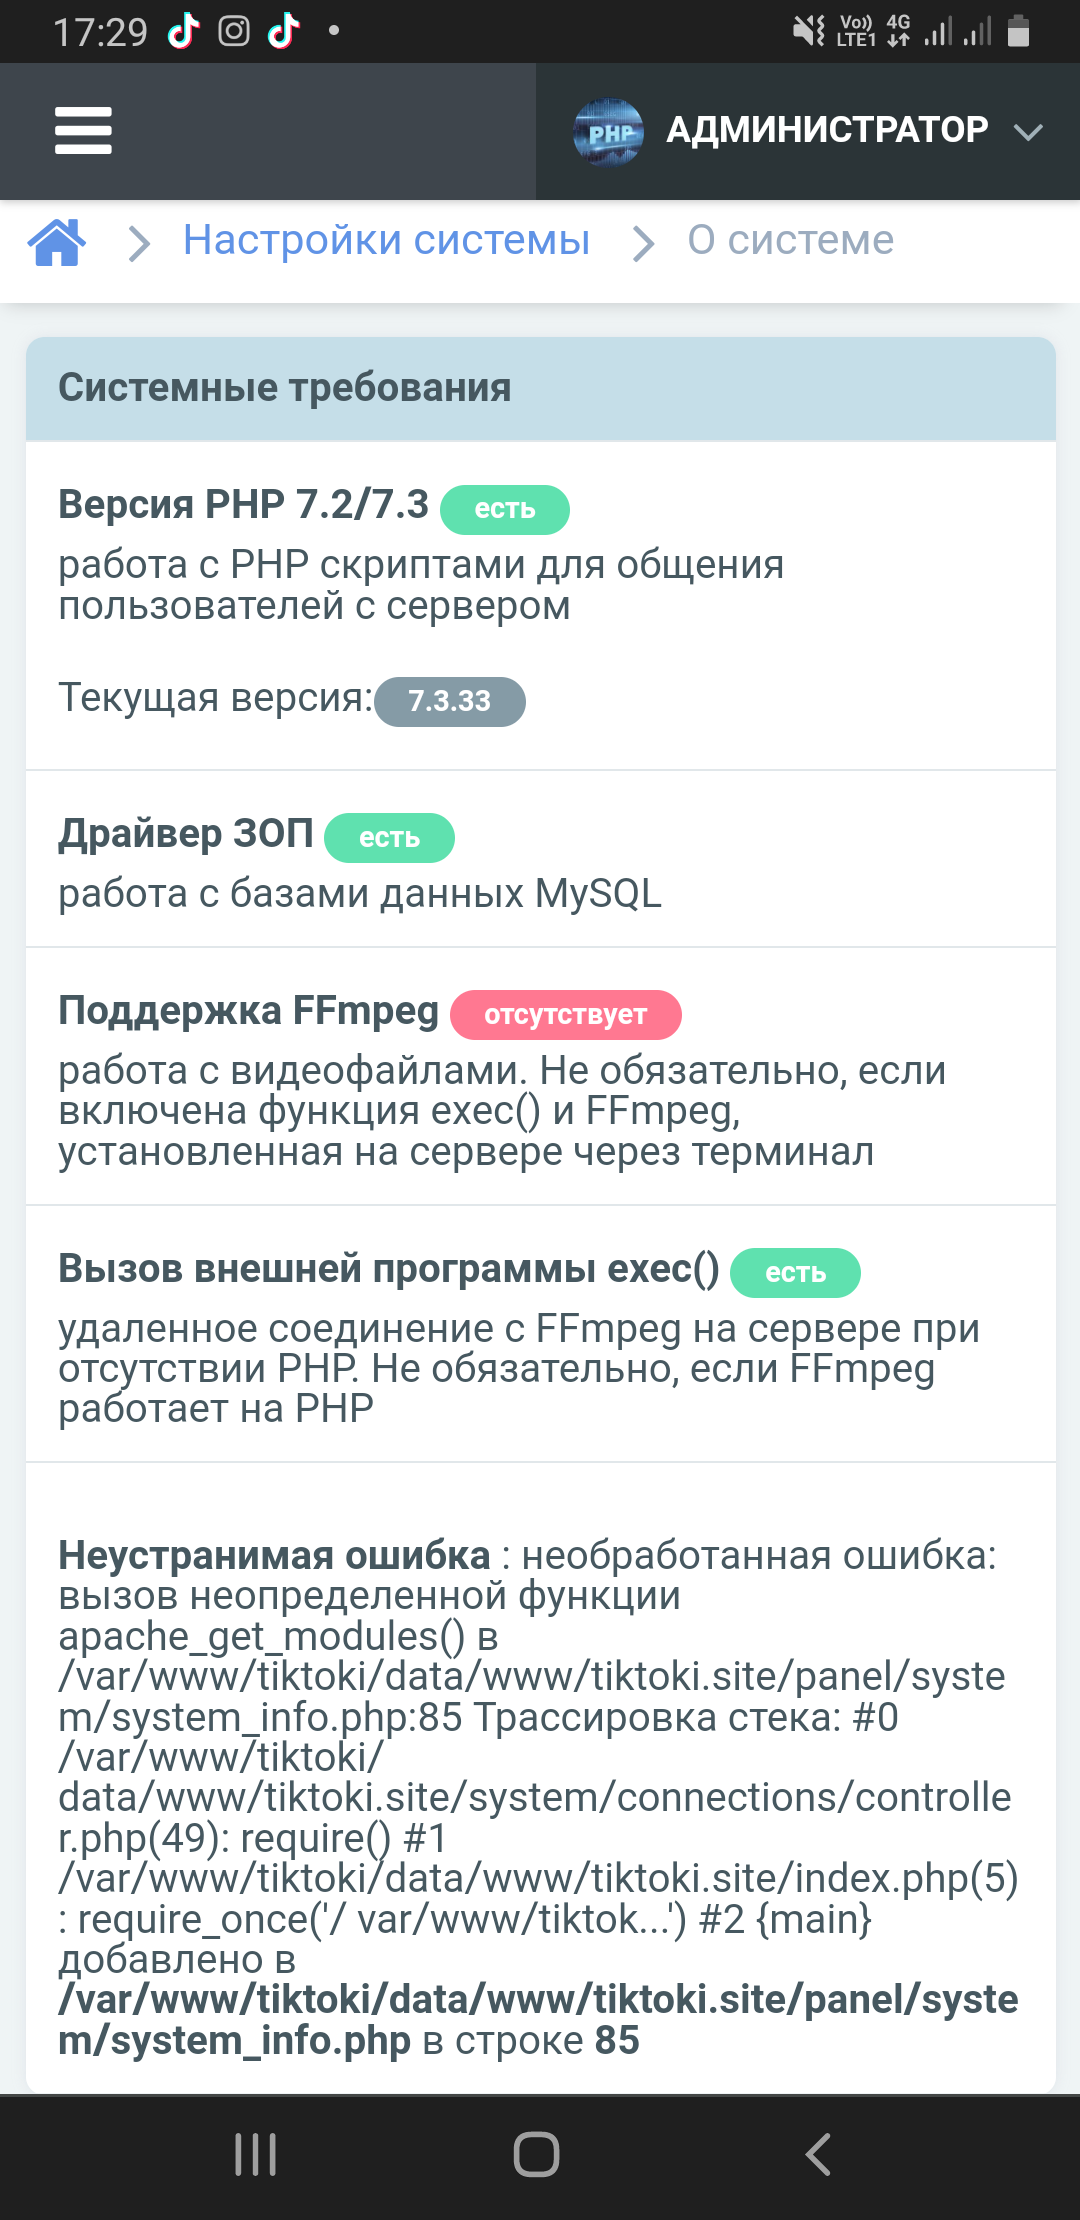Open the Администратор account menu
Viewport: 1080px width, 2220px height.
827,131
